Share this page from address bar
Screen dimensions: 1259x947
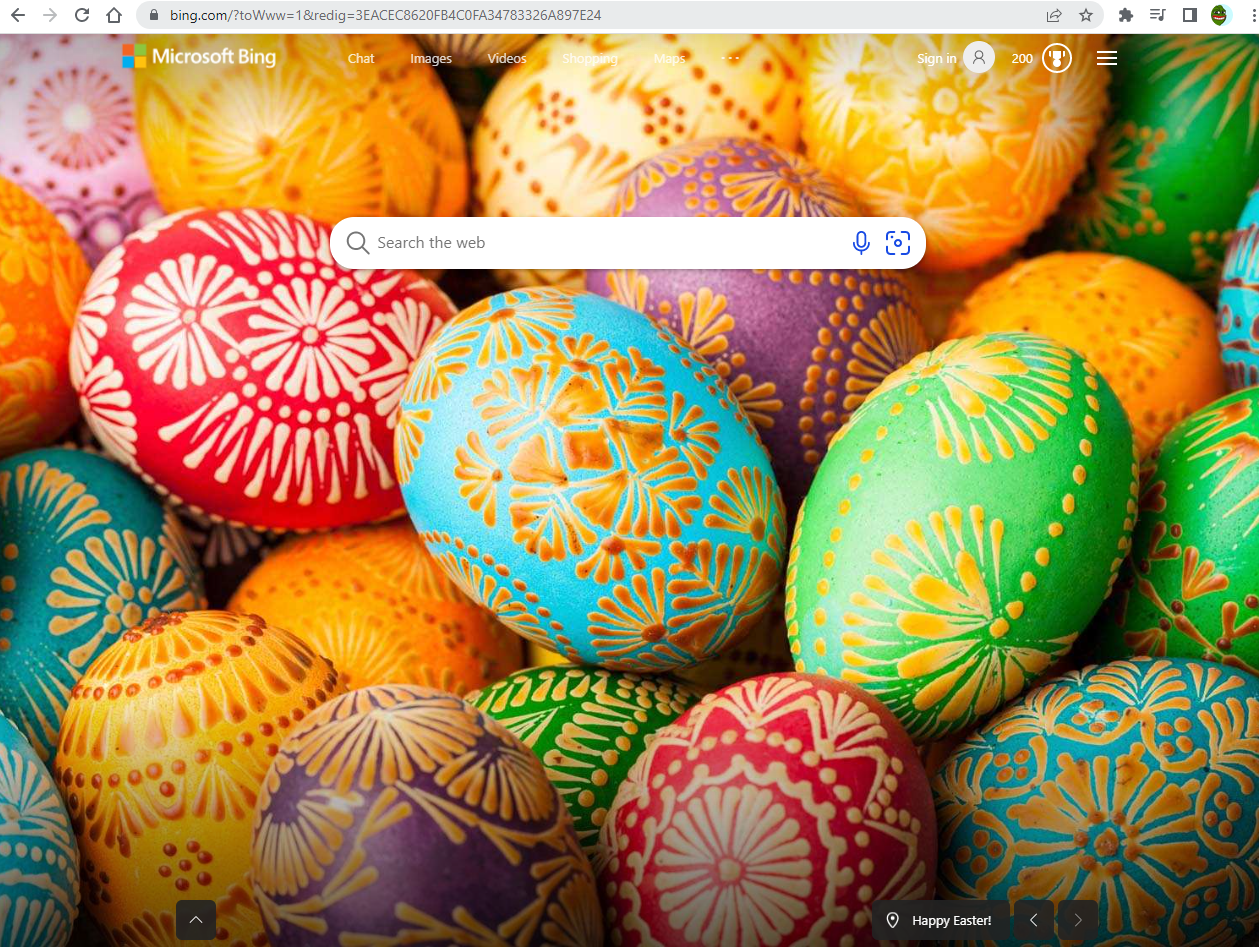[1054, 15]
